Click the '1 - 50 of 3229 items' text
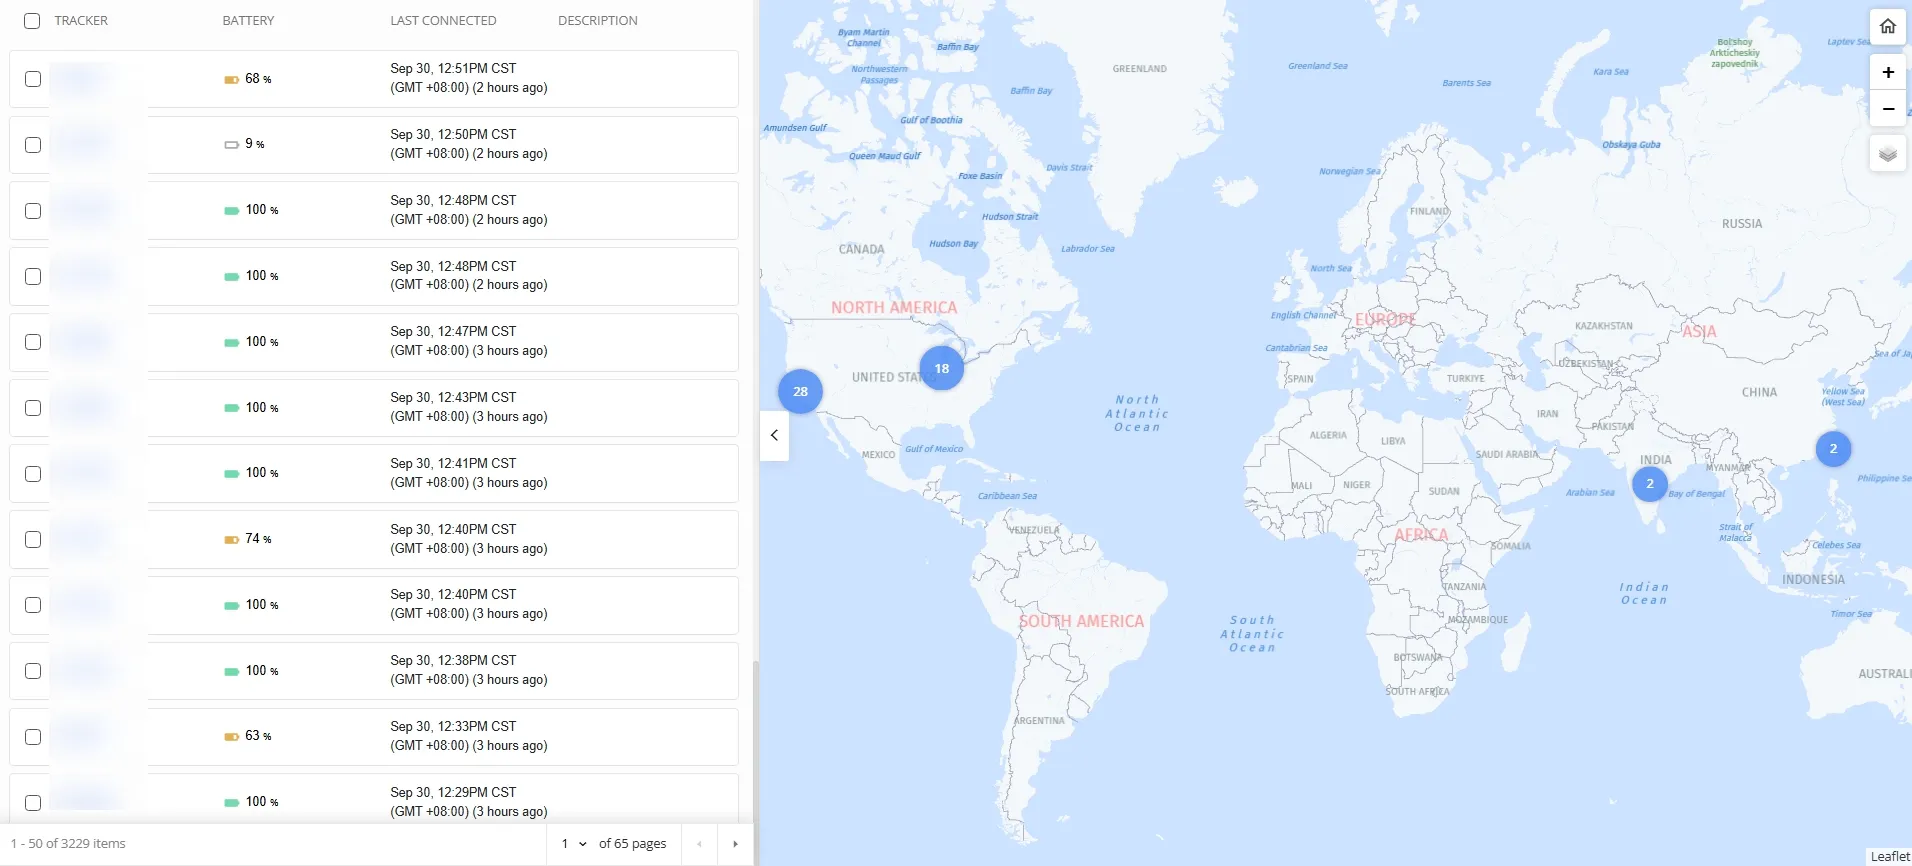The image size is (1912, 866). [68, 844]
